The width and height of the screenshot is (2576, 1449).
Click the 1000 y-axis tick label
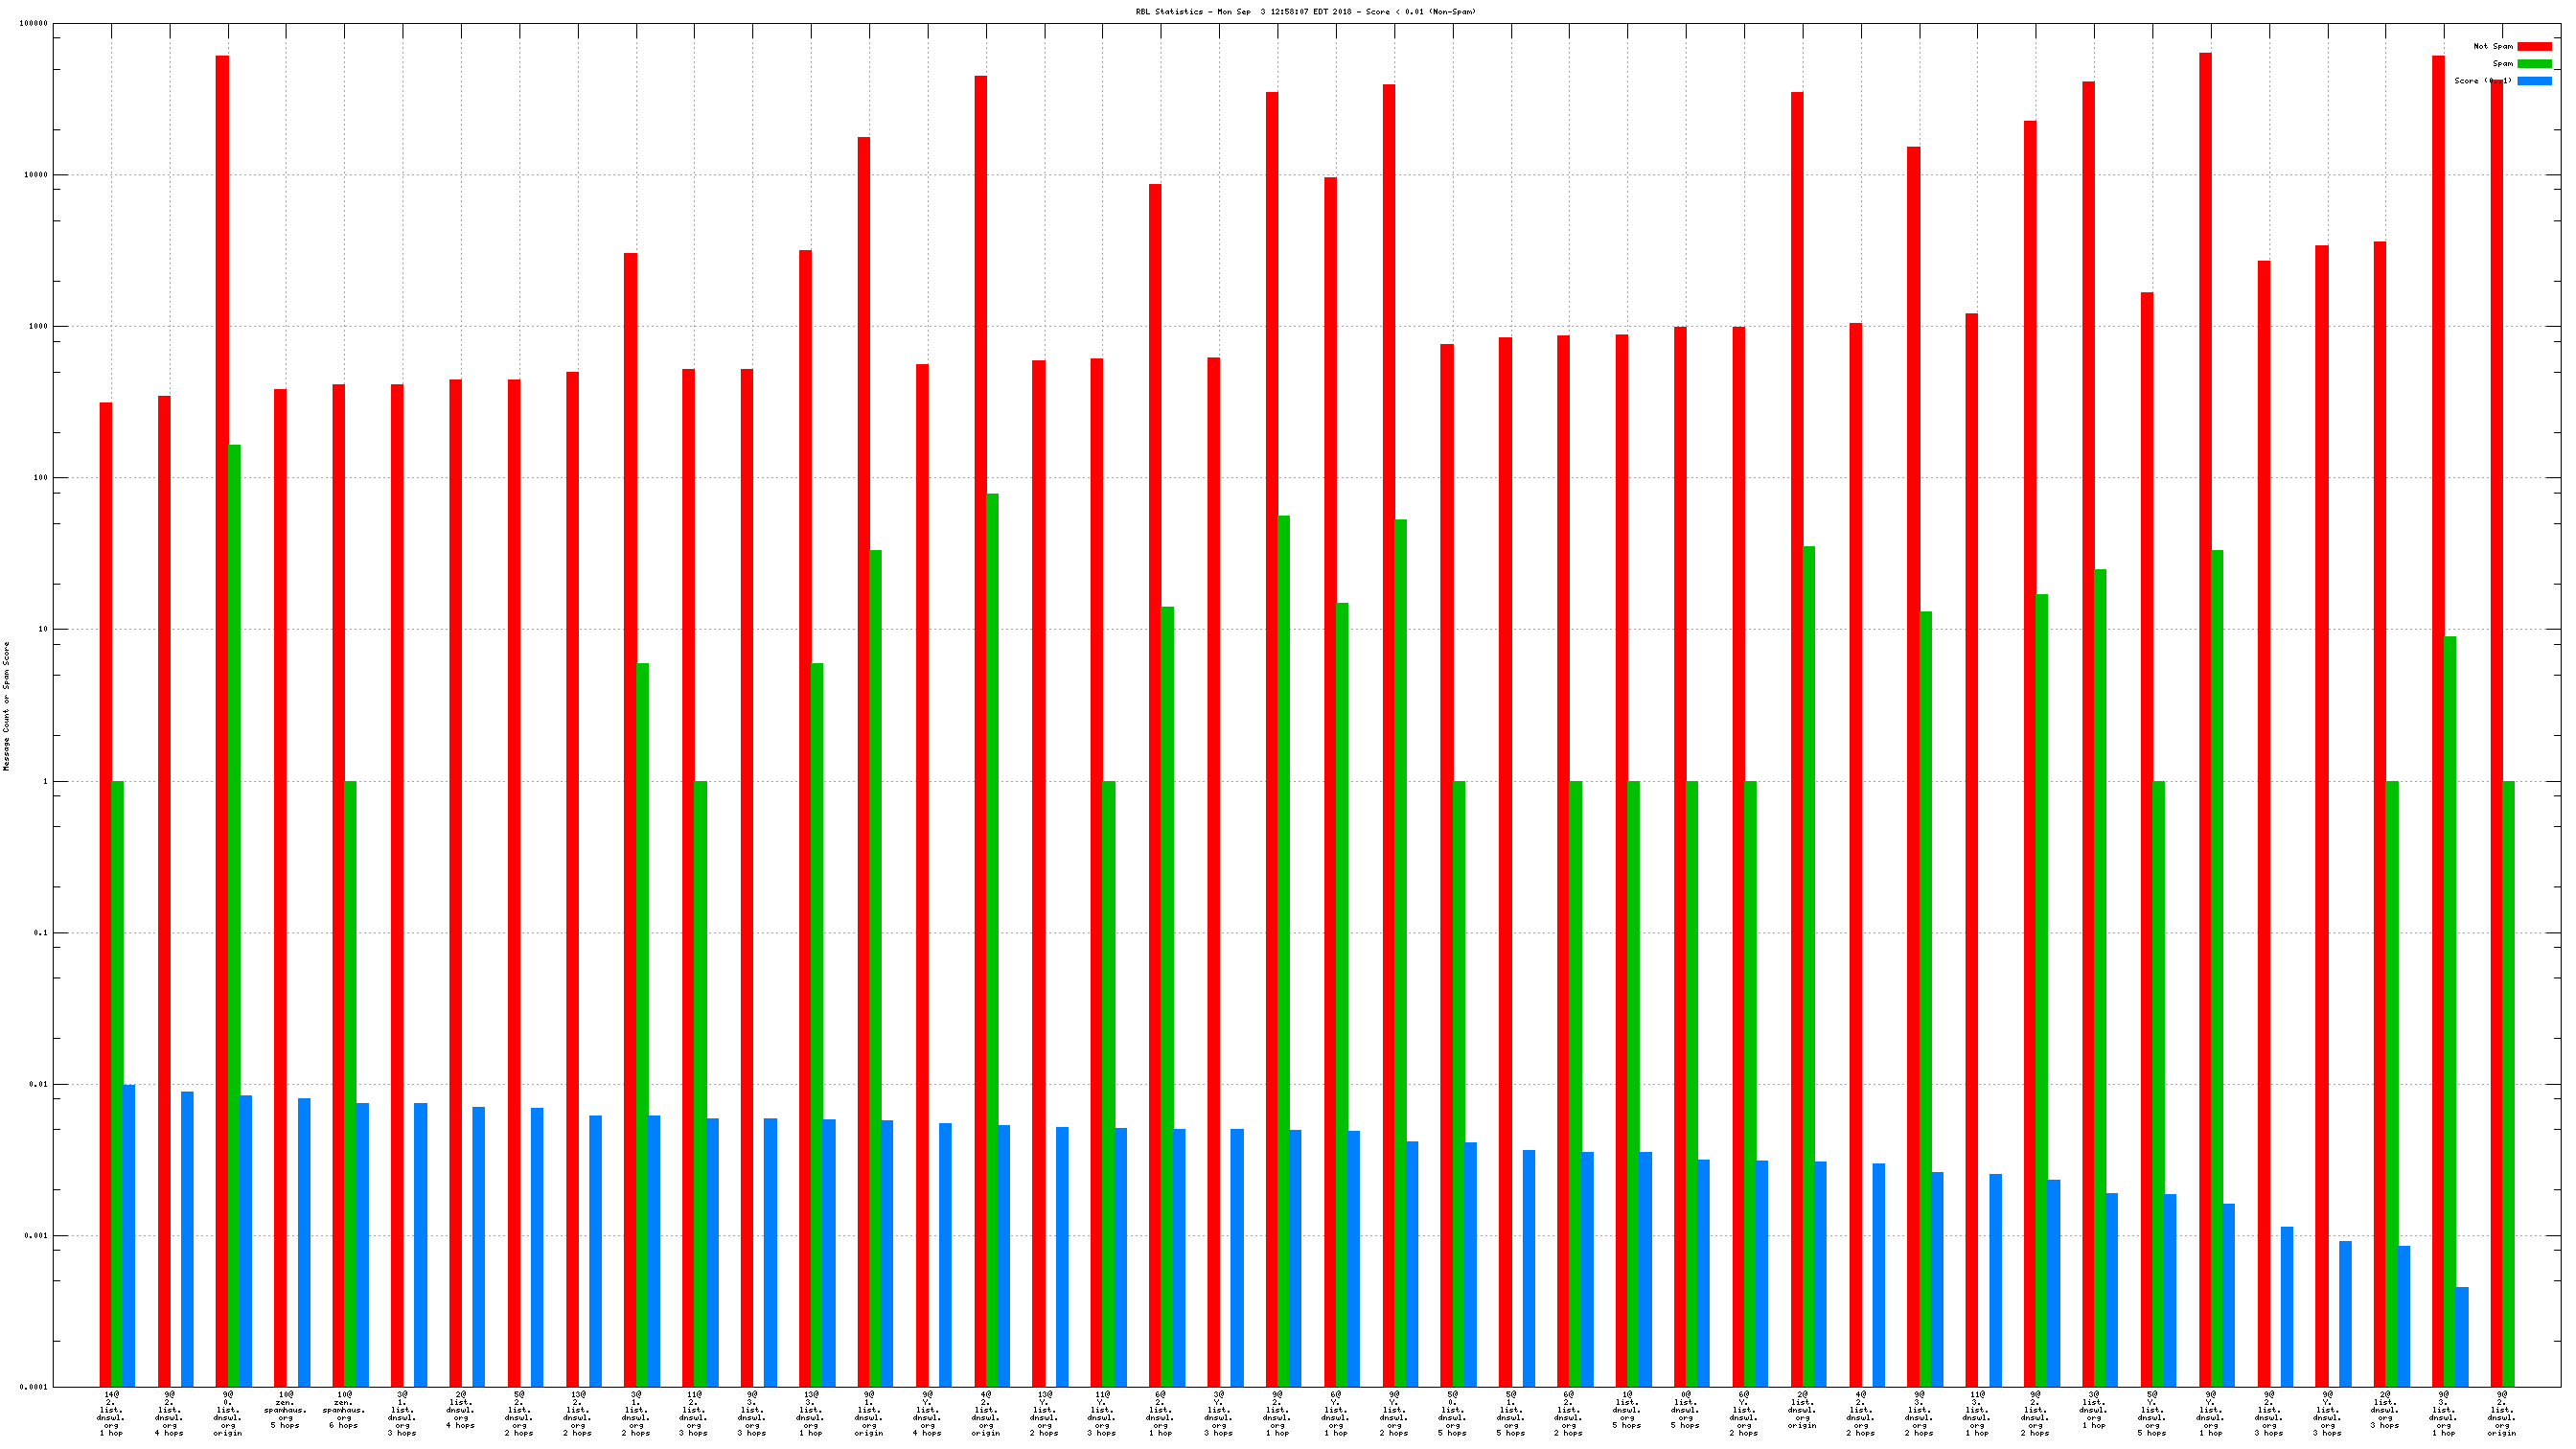tap(36, 327)
